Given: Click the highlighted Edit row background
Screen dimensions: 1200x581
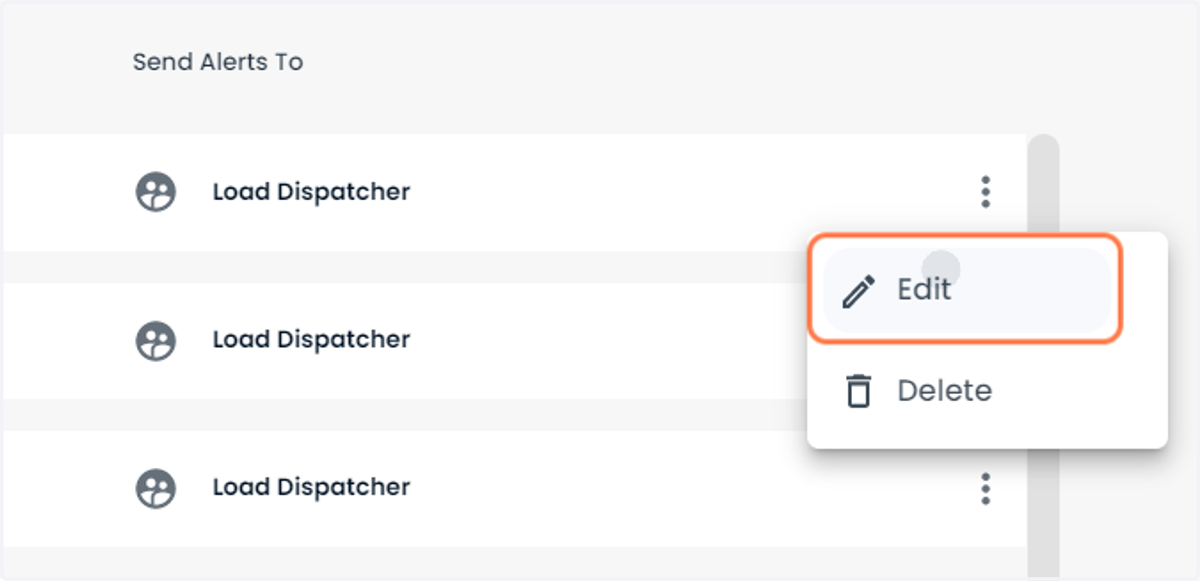Looking at the screenshot, I should tap(1040, 290).
